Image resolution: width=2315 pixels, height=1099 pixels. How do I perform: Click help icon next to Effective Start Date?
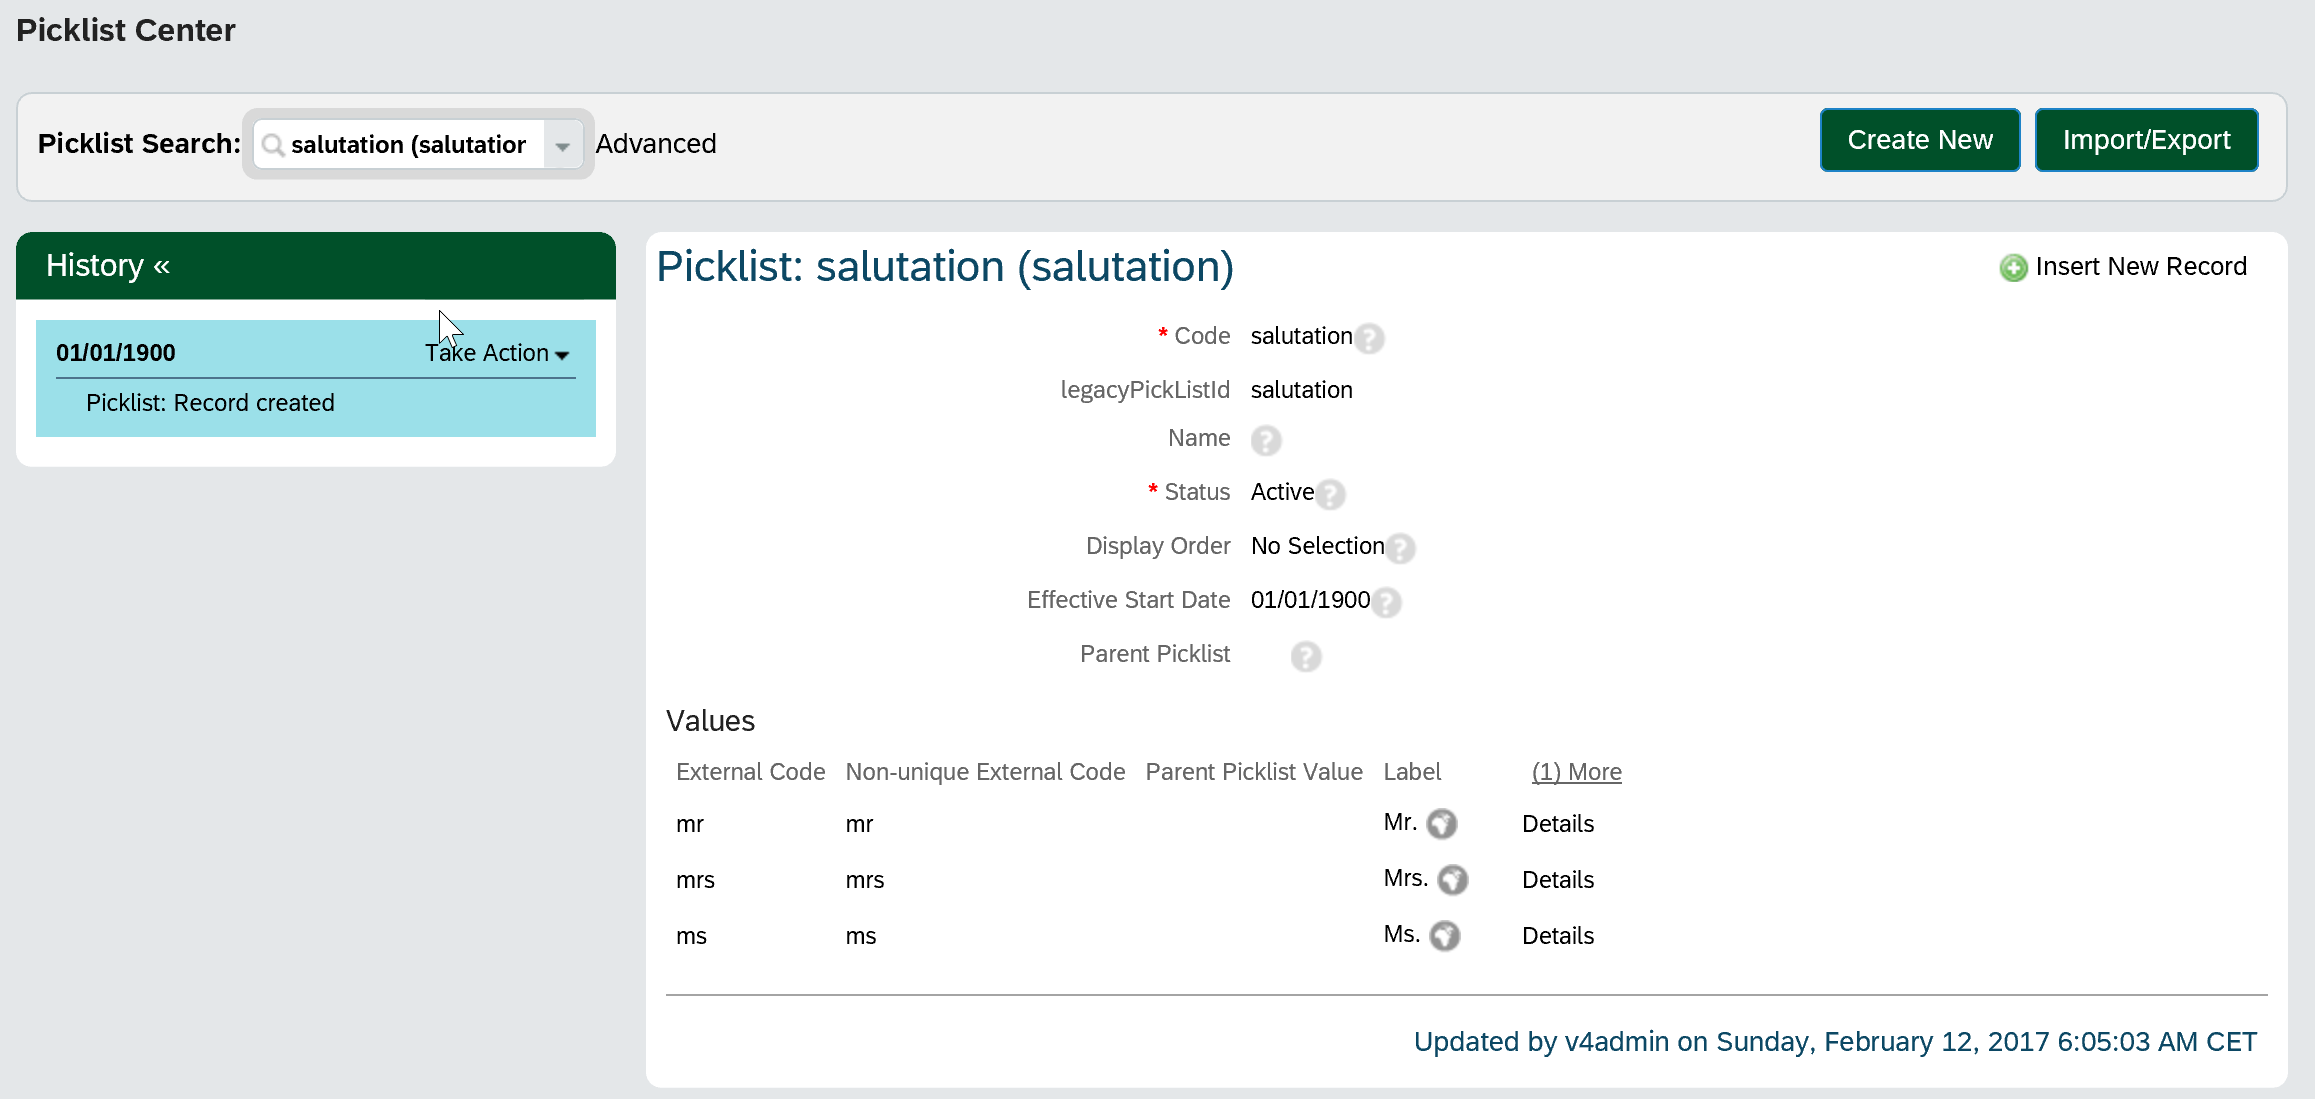click(x=1386, y=602)
